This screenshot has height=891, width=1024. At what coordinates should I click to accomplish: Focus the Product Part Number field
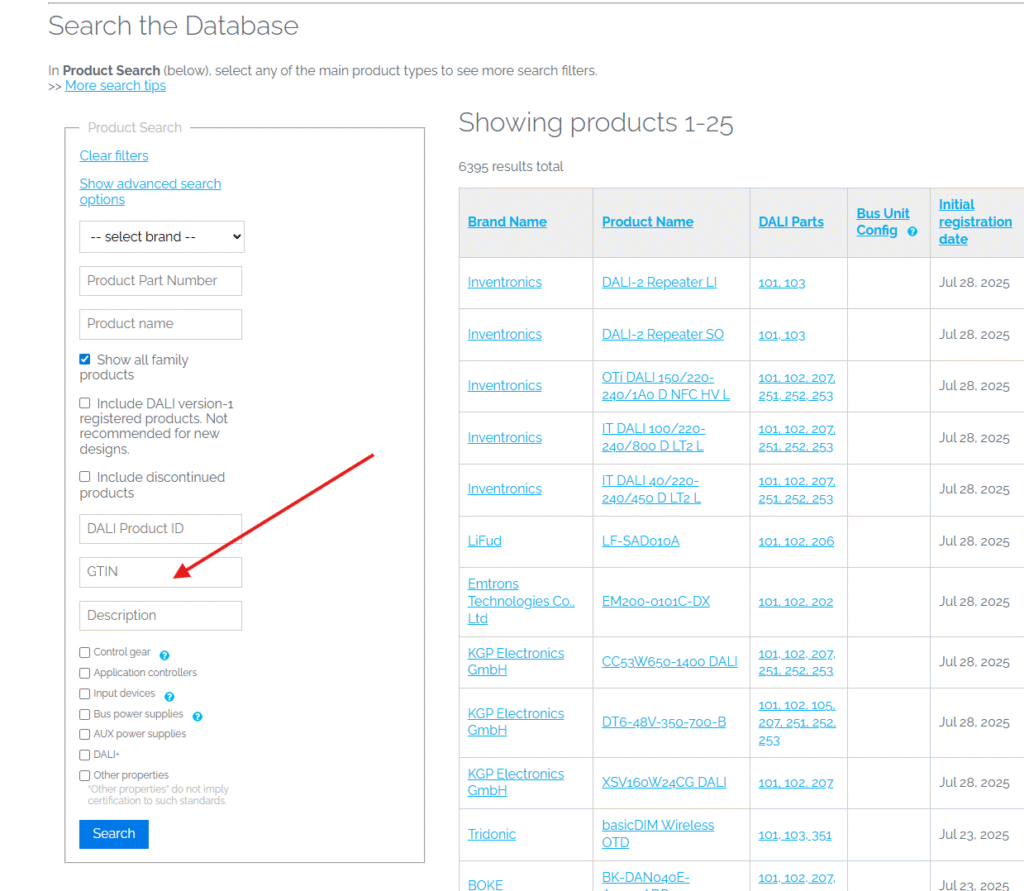(x=161, y=281)
